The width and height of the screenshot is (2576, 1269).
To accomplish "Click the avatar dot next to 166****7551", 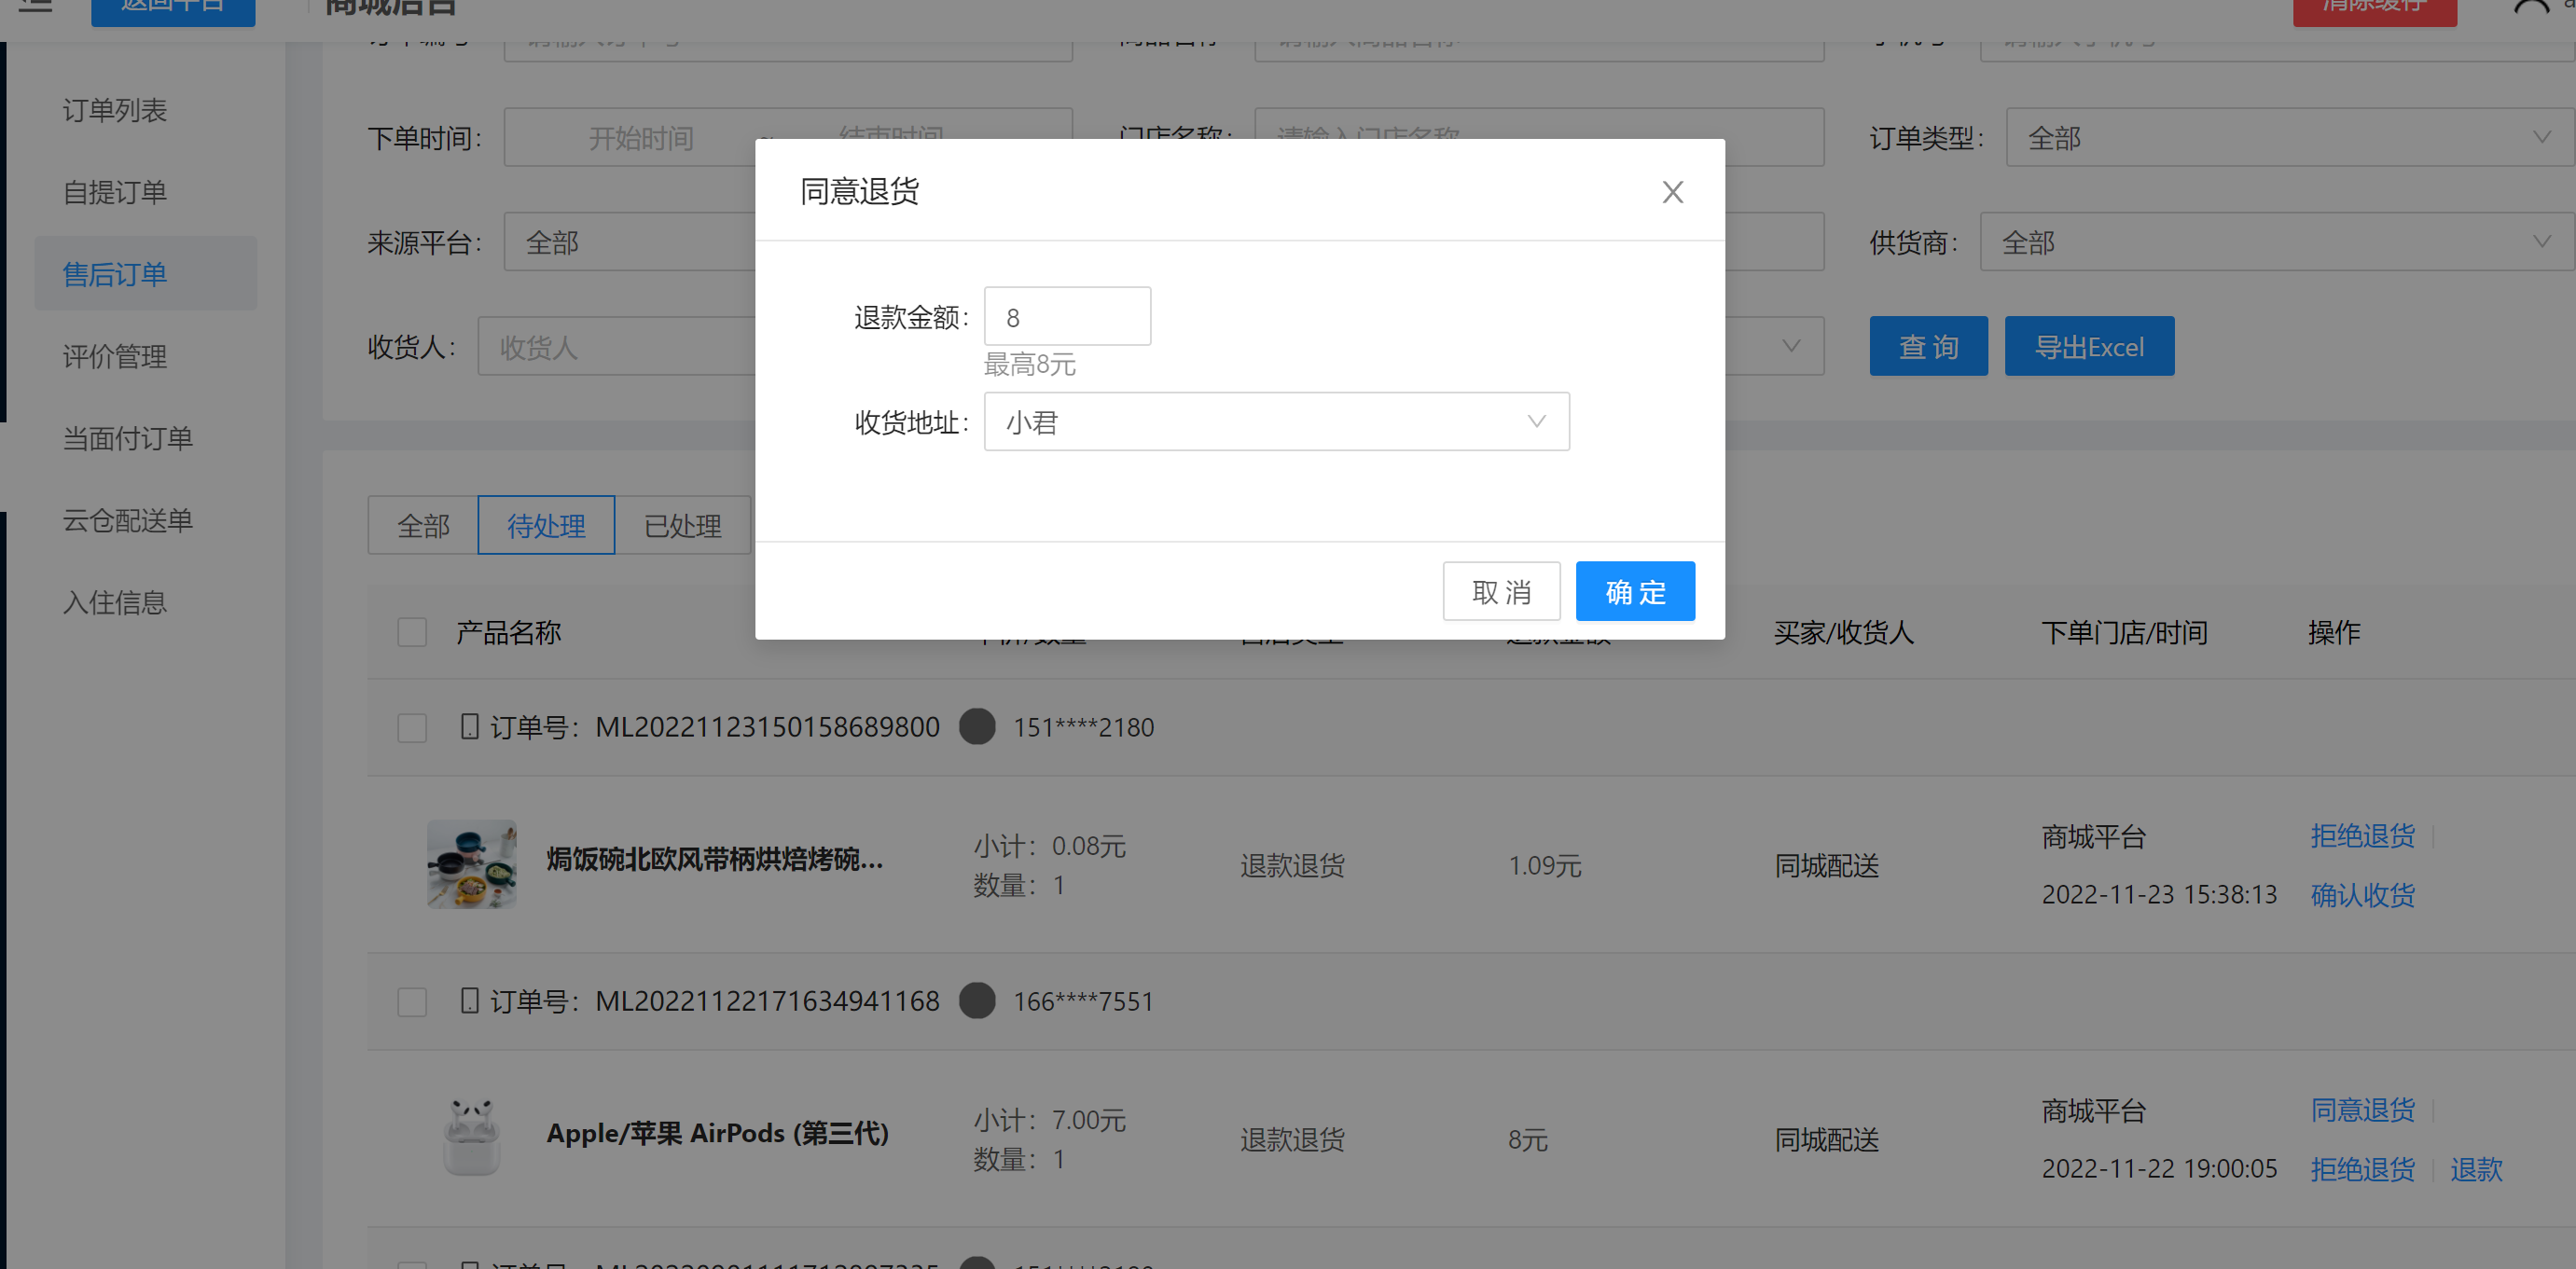I will 977,1000.
